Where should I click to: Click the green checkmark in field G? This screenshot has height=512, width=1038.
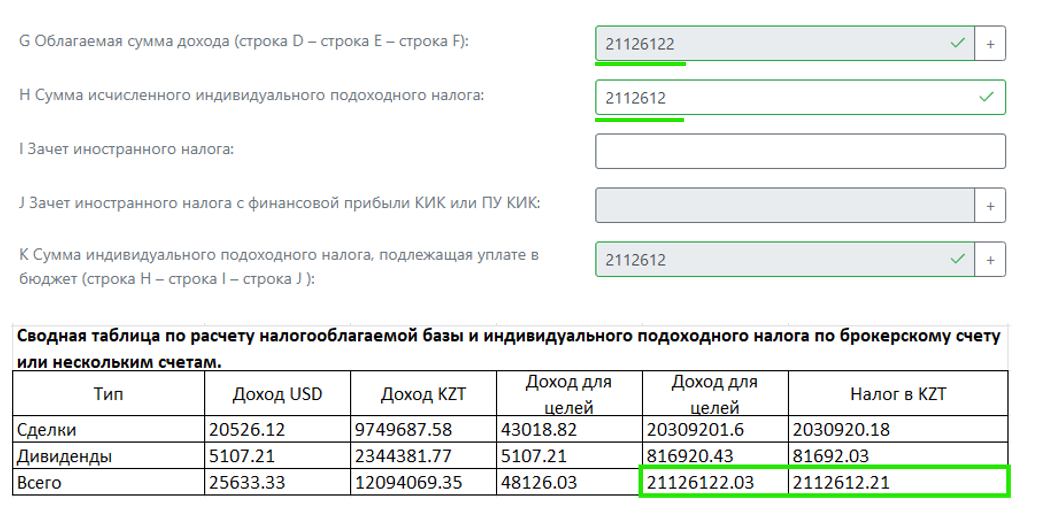[957, 43]
